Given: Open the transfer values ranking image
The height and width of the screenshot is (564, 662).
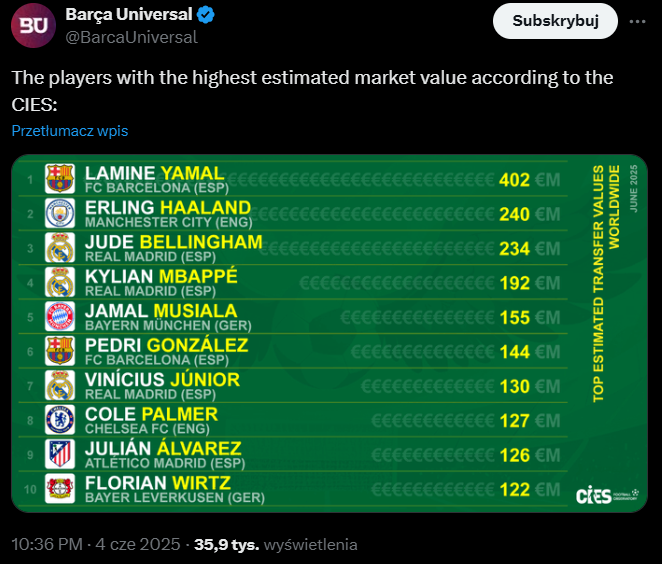Looking at the screenshot, I should [329, 334].
